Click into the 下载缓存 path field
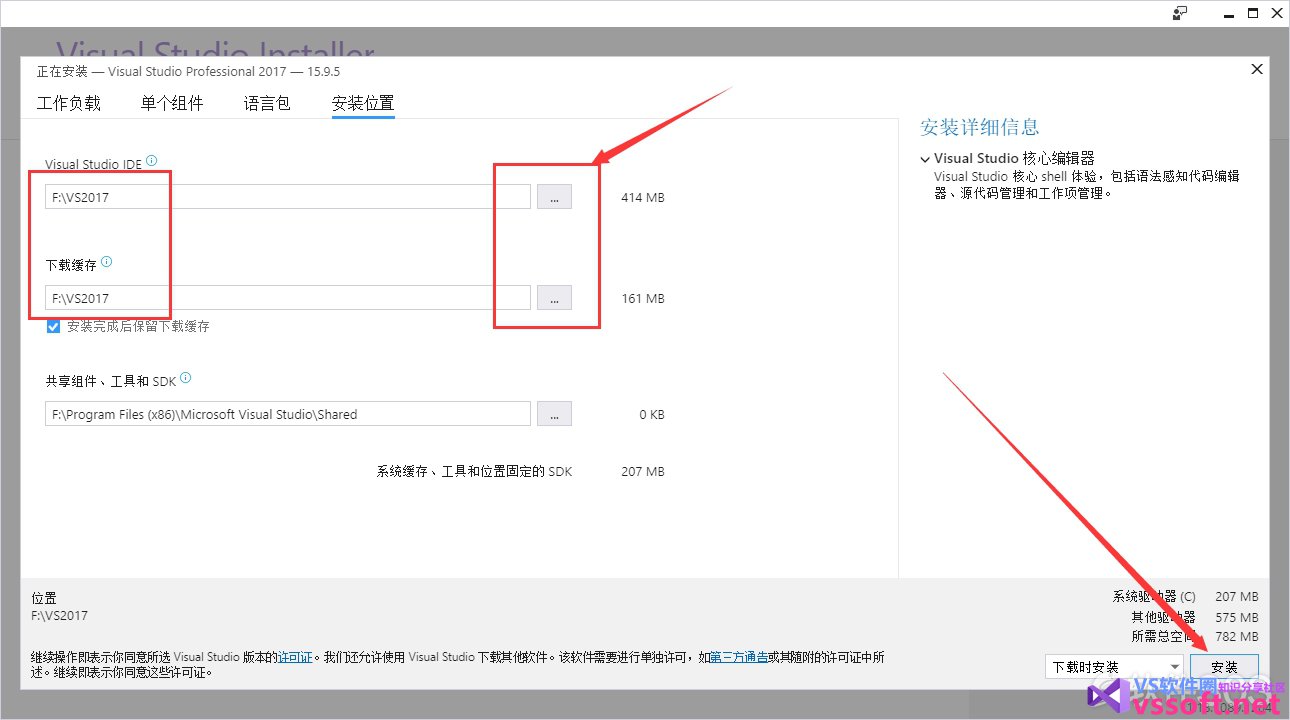The height and width of the screenshot is (720, 1290). 288,297
